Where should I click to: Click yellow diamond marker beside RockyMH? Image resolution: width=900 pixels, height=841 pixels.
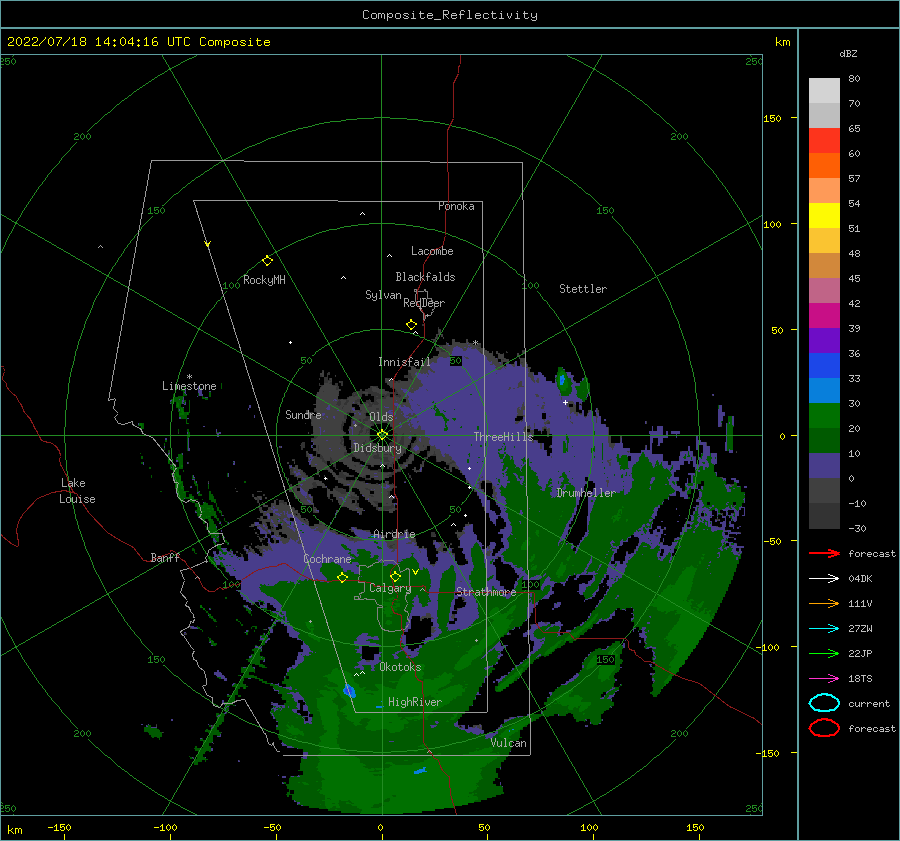(x=267, y=261)
